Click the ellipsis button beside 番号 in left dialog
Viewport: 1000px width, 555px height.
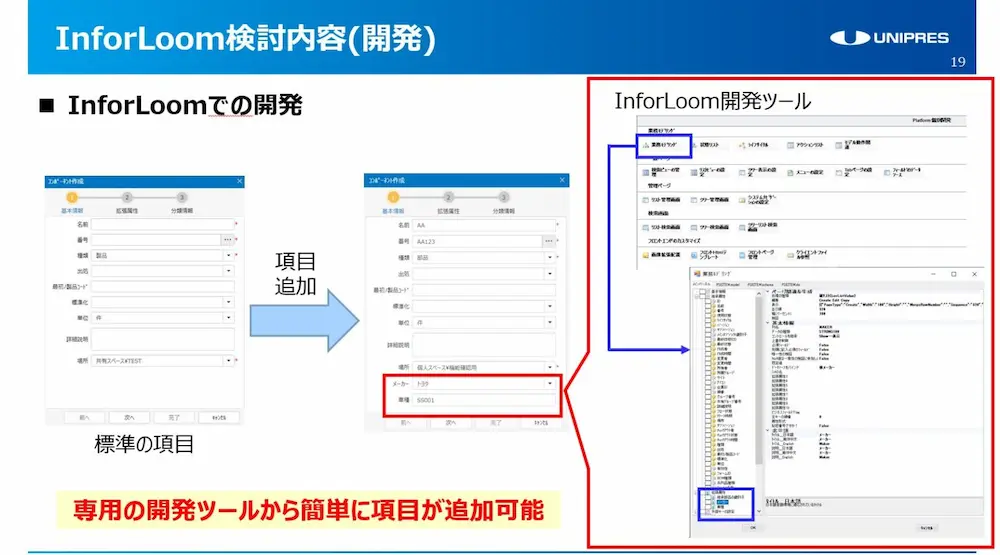point(228,240)
